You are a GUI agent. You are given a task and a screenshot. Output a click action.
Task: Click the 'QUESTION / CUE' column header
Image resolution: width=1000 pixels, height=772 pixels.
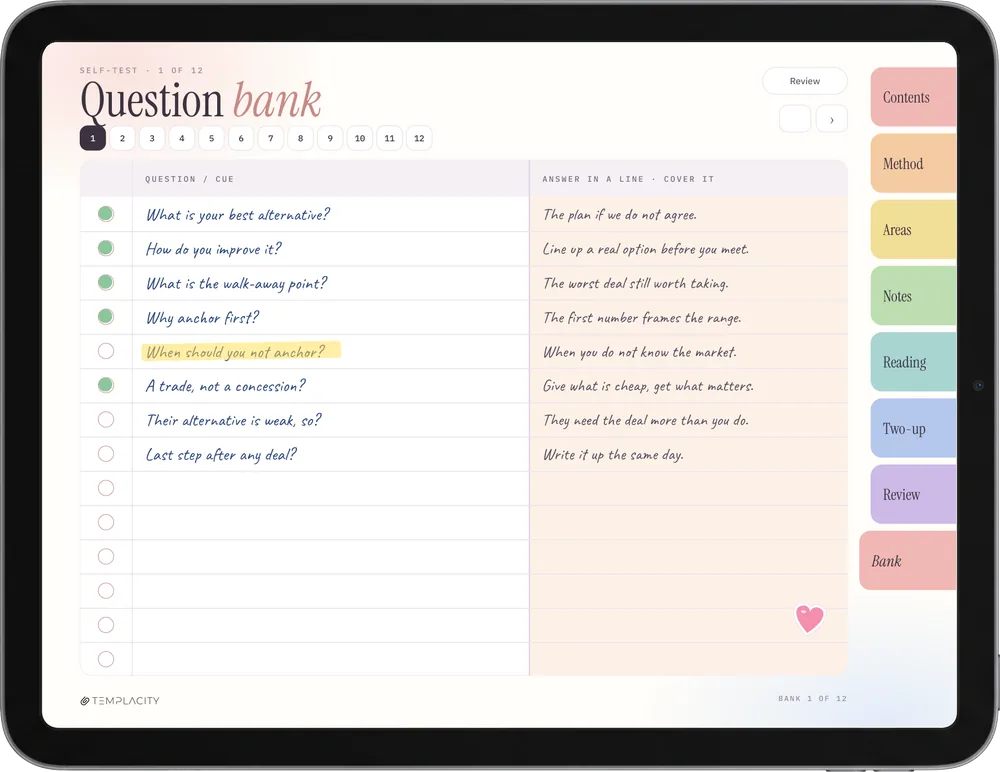[189, 179]
